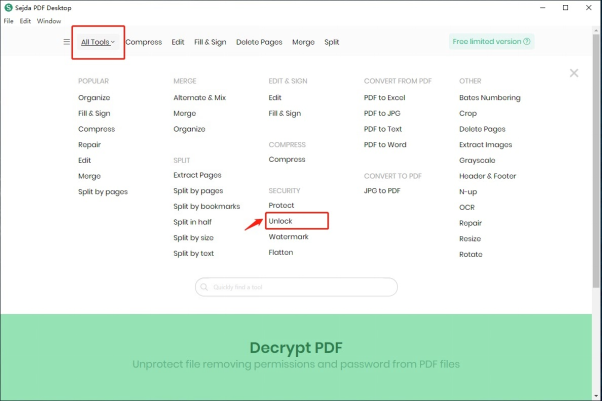Open Organize under Popular

point(94,98)
